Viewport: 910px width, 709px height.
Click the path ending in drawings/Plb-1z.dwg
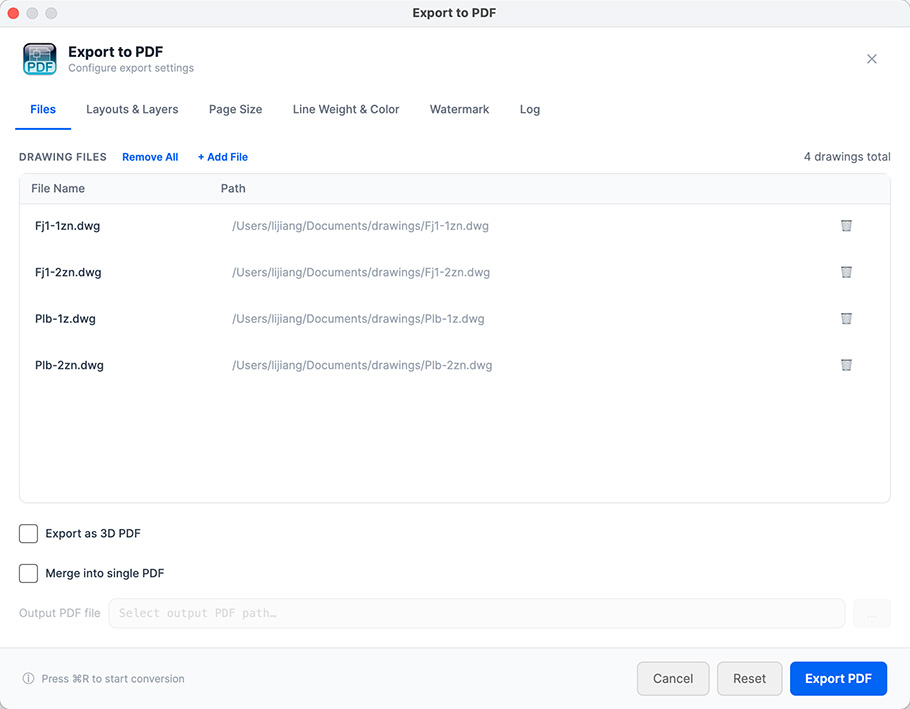click(x=358, y=319)
